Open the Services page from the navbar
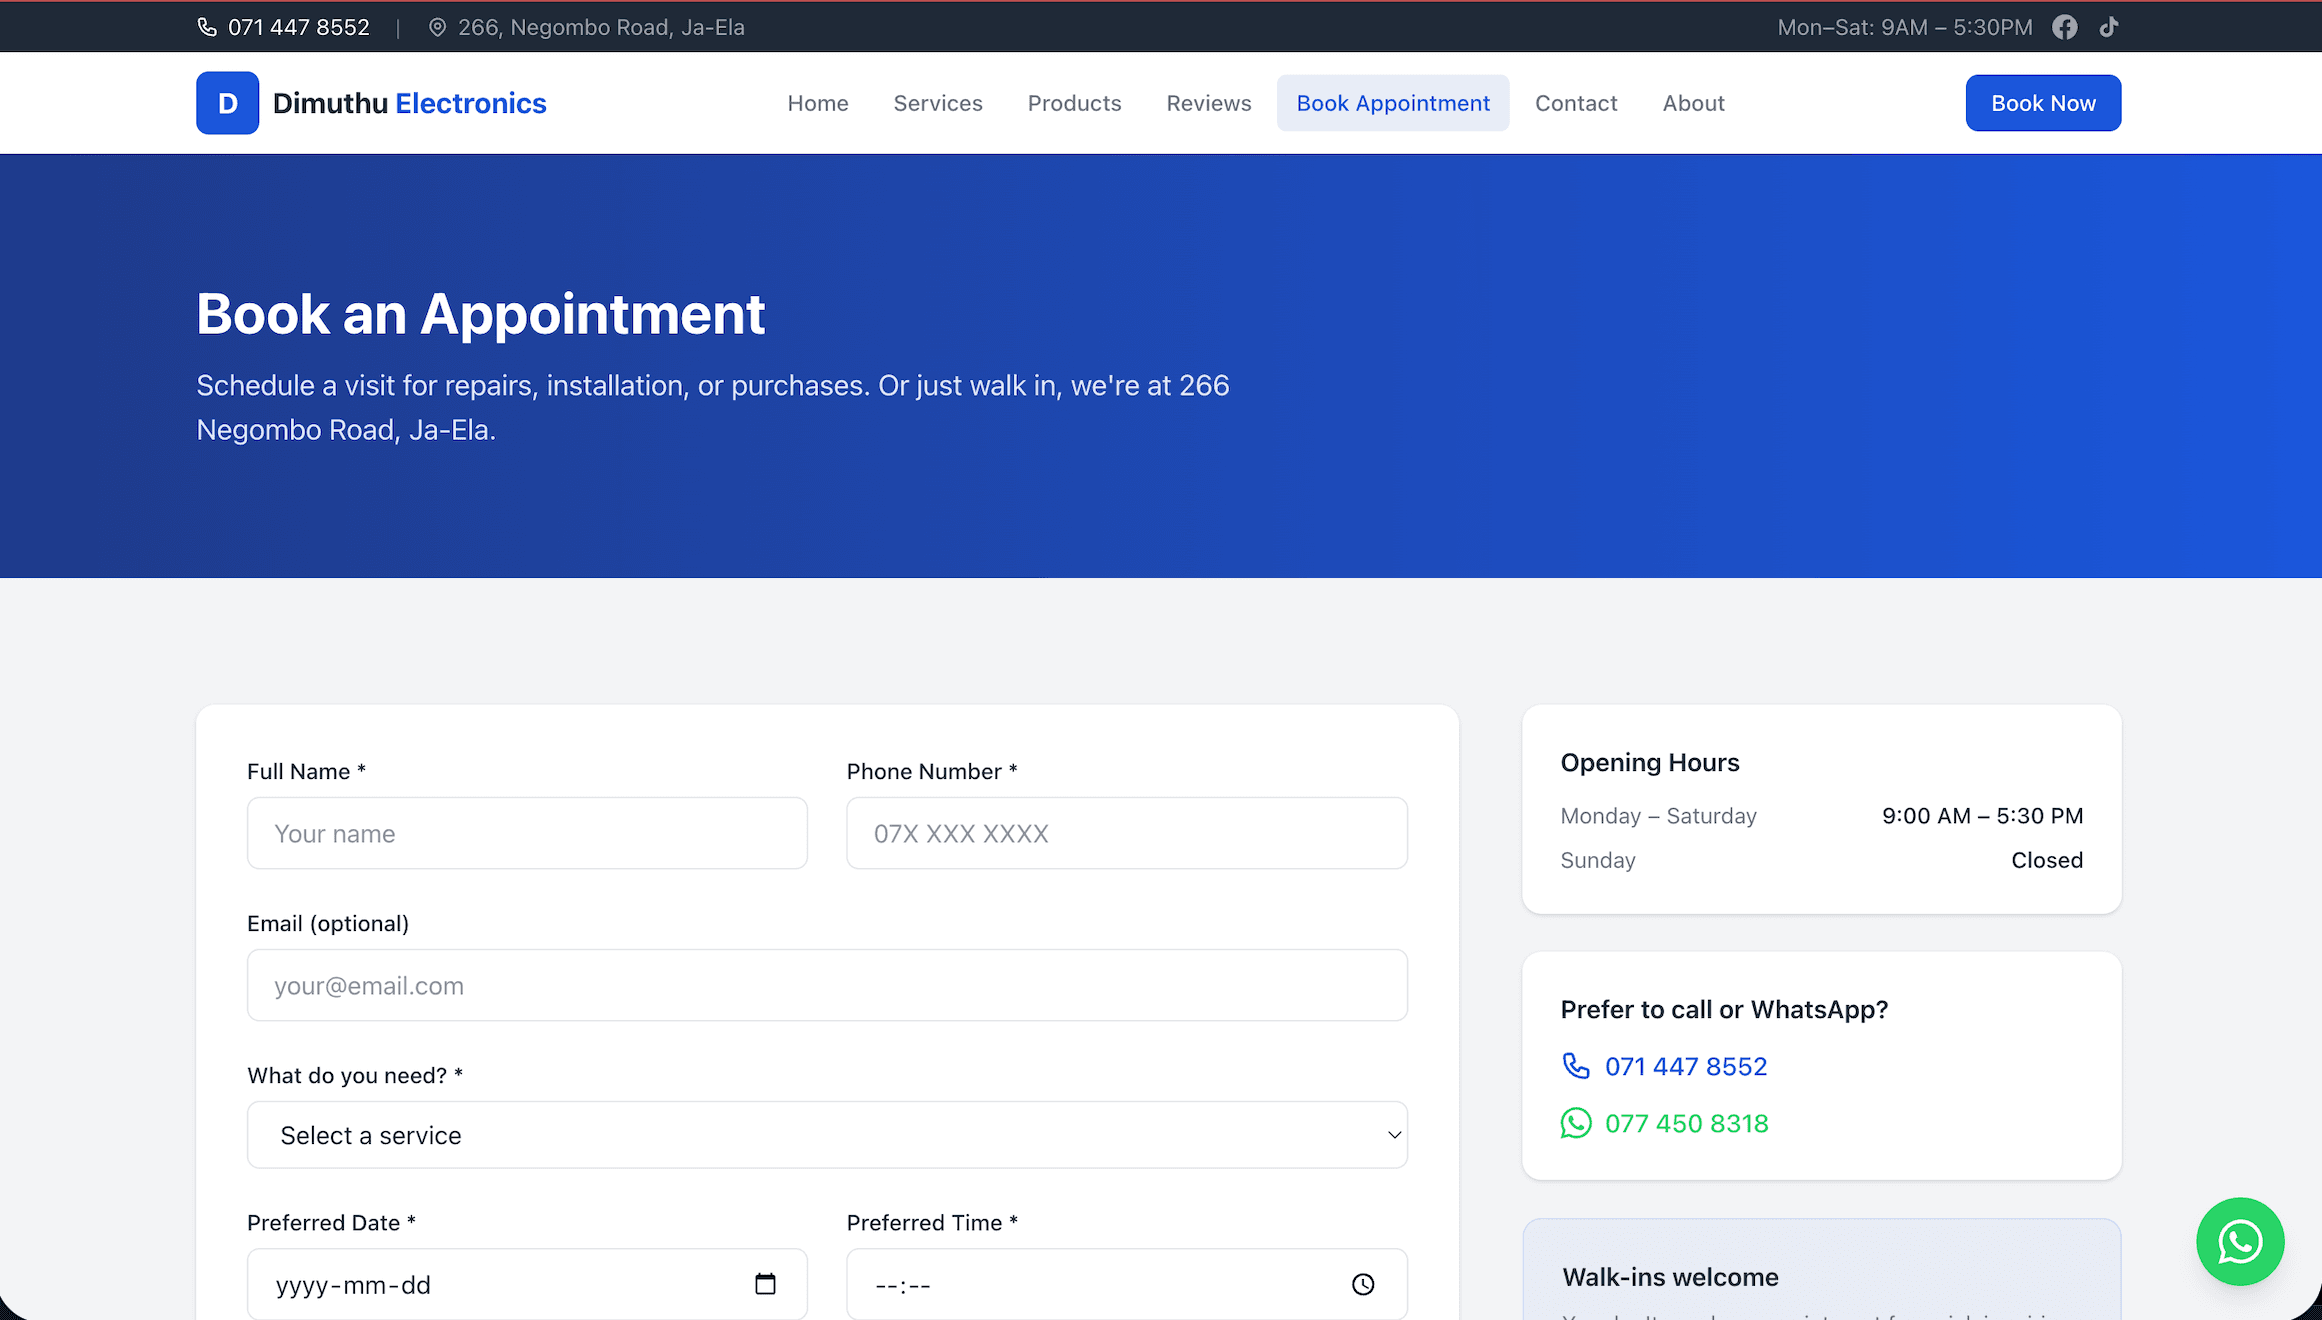The width and height of the screenshot is (2322, 1320). pos(937,102)
